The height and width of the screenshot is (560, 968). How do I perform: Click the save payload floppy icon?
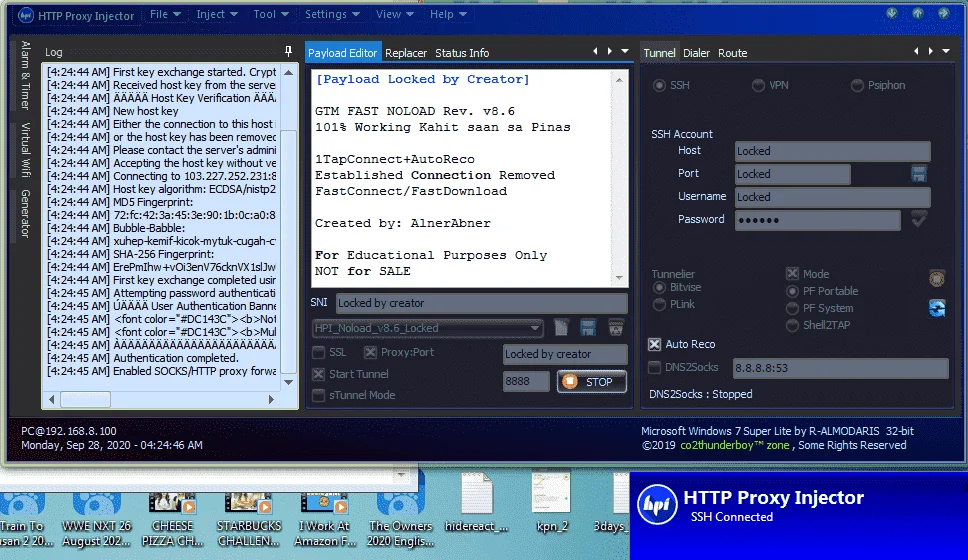pyautogui.click(x=588, y=328)
